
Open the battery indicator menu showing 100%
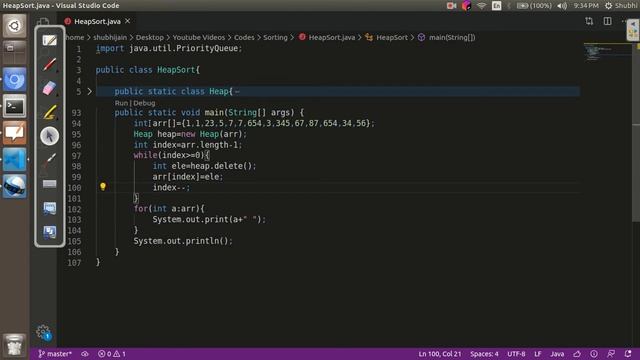(534, 6)
